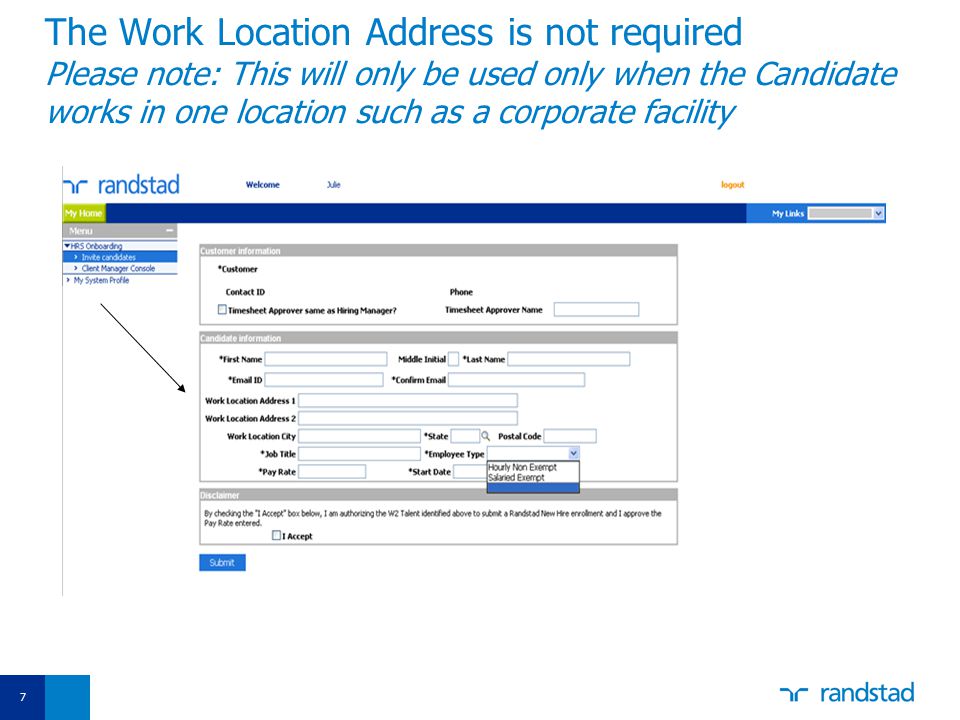Tick the I Accept checkbox
The width and height of the screenshot is (960, 720).
click(276, 535)
